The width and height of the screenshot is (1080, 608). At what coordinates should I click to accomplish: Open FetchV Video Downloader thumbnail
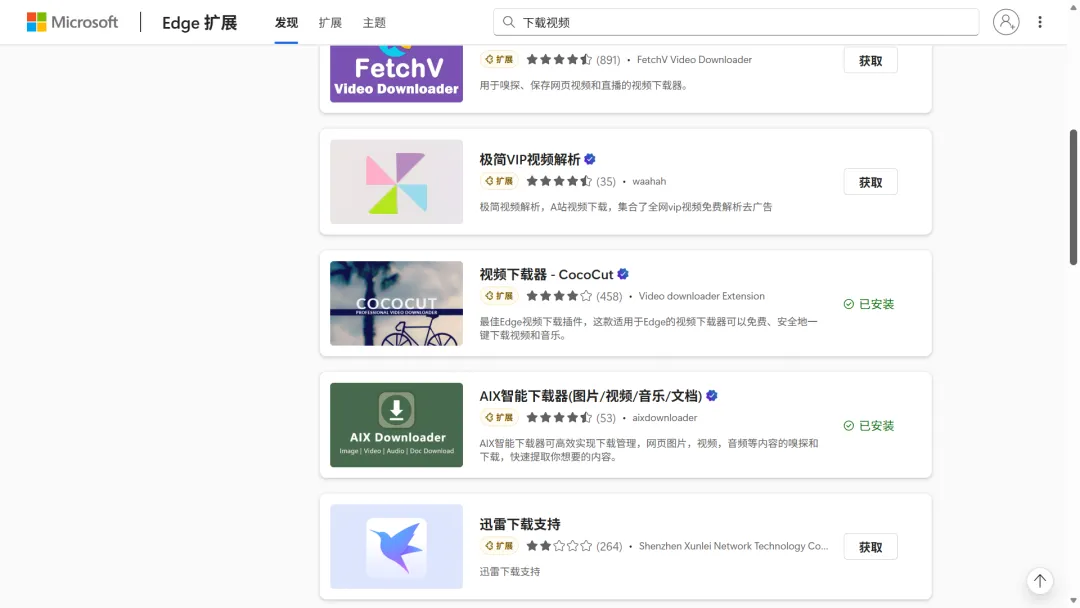pyautogui.click(x=396, y=74)
